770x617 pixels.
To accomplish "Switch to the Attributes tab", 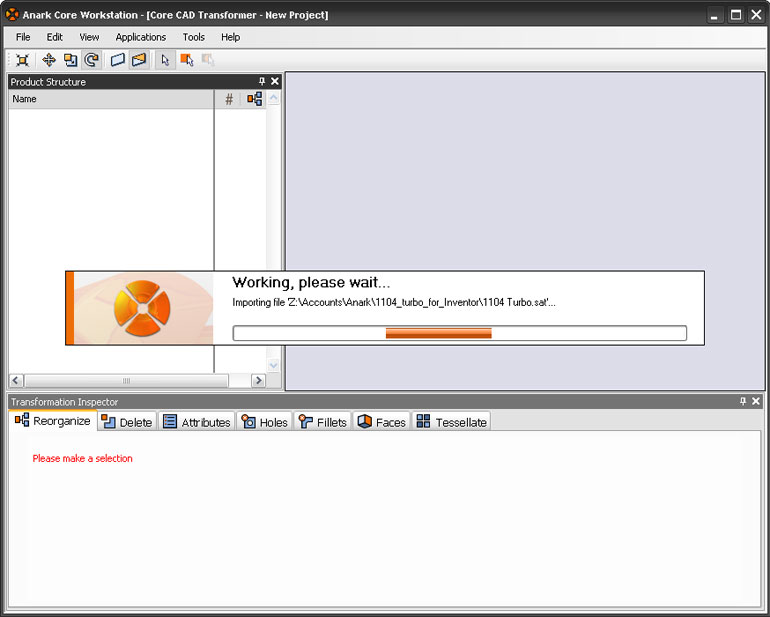I will (196, 422).
